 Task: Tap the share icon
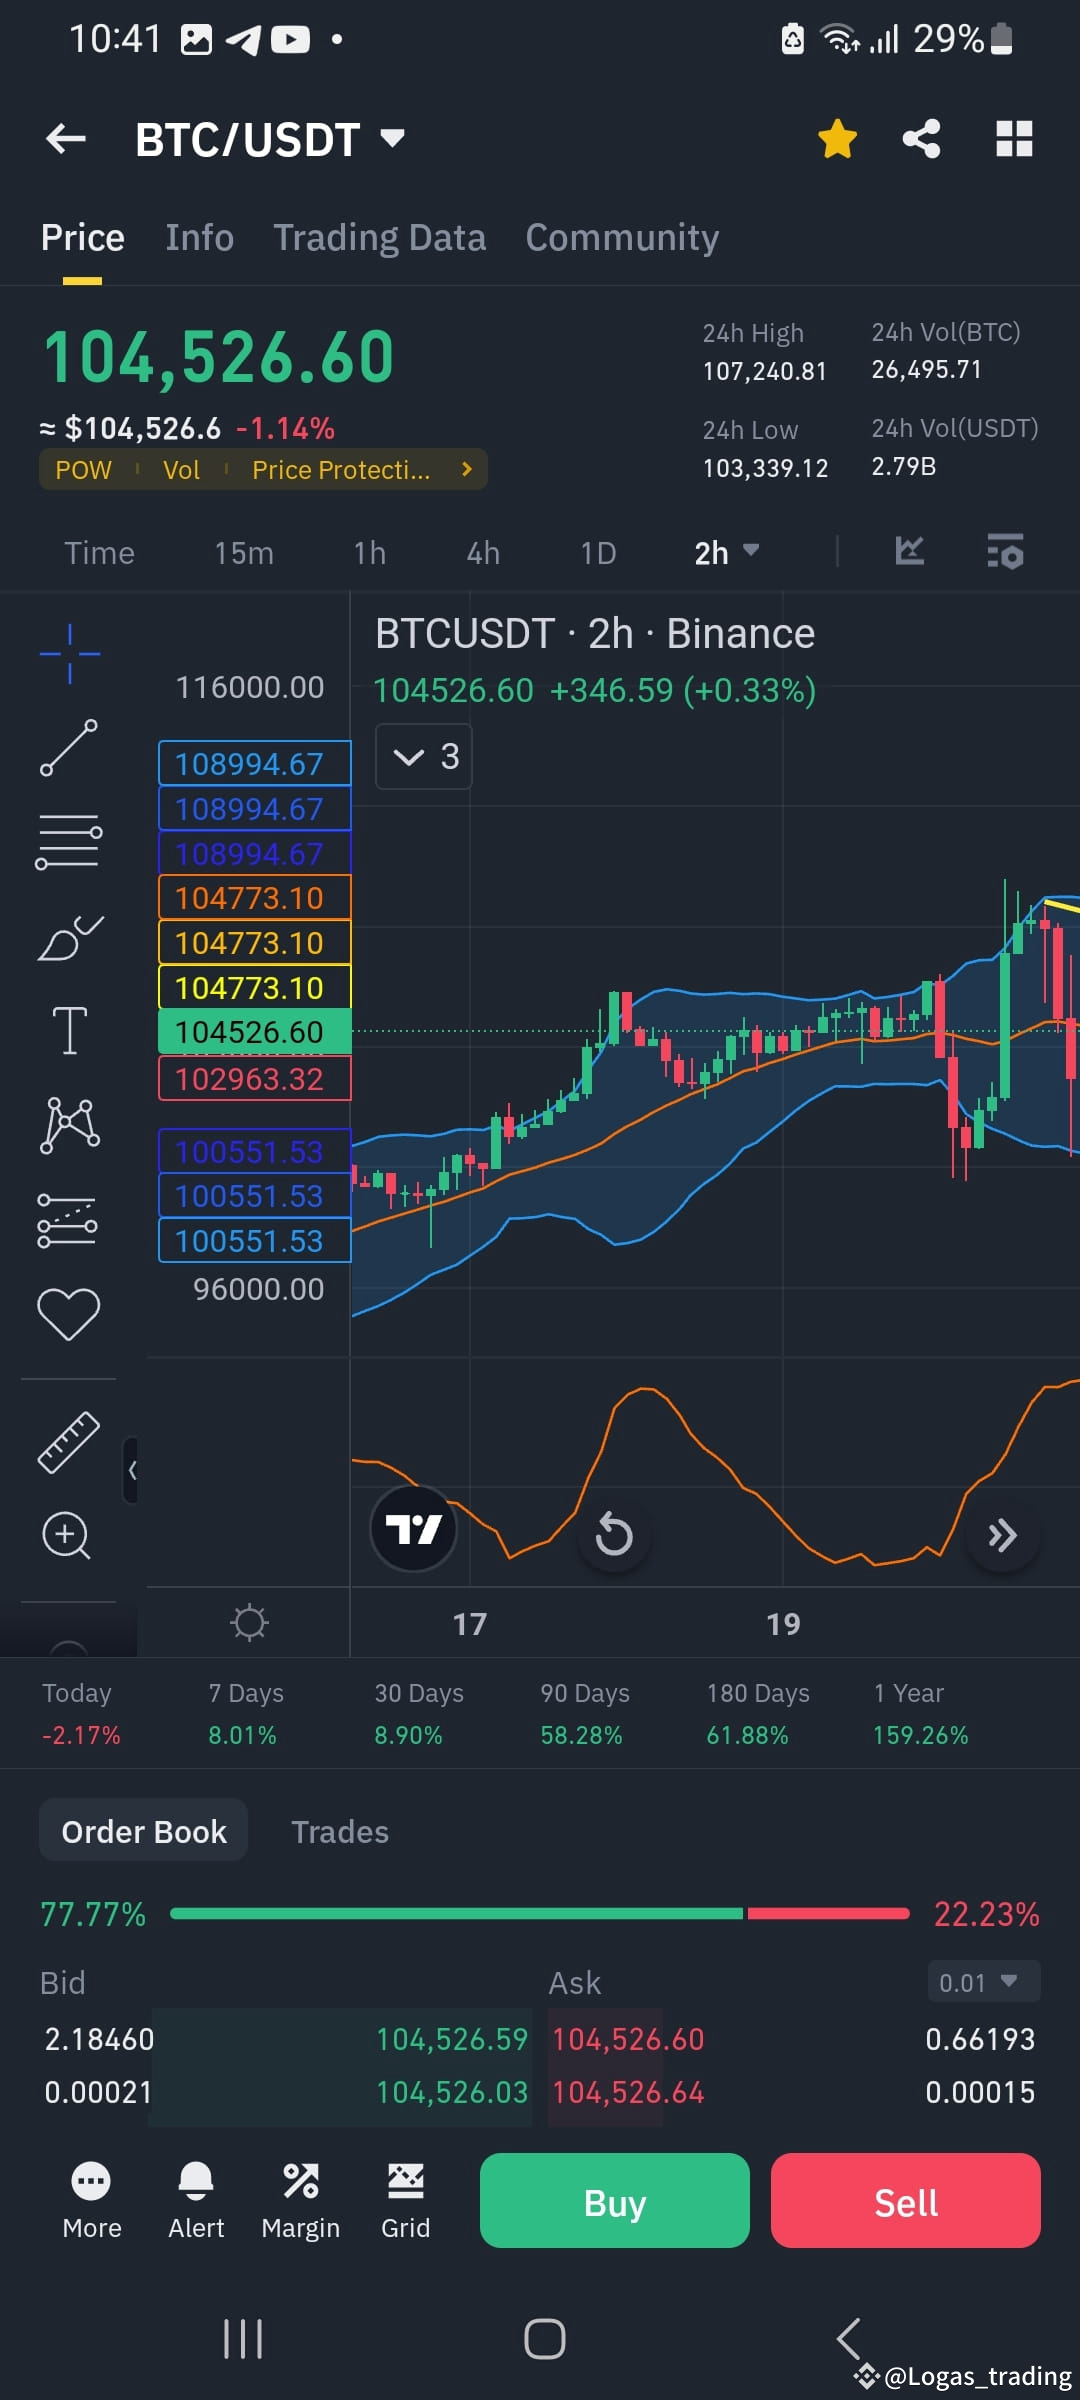pos(921,138)
